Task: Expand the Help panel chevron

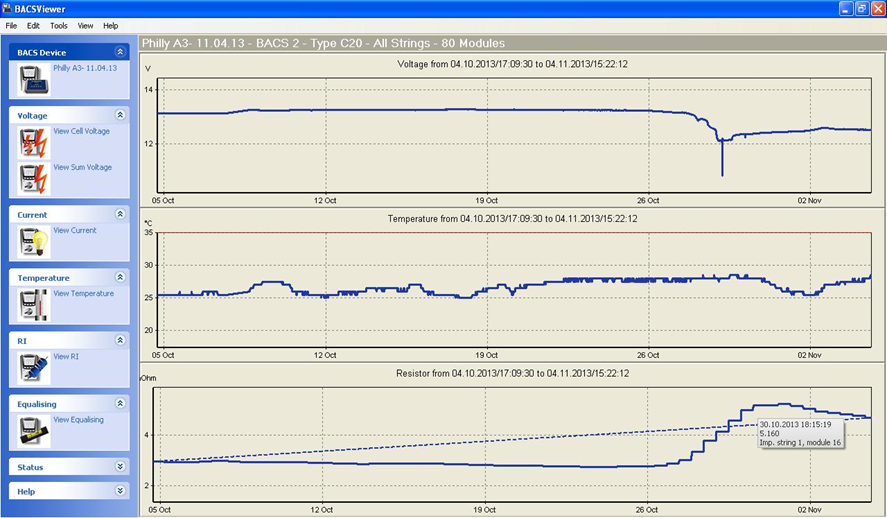Action: coord(120,491)
